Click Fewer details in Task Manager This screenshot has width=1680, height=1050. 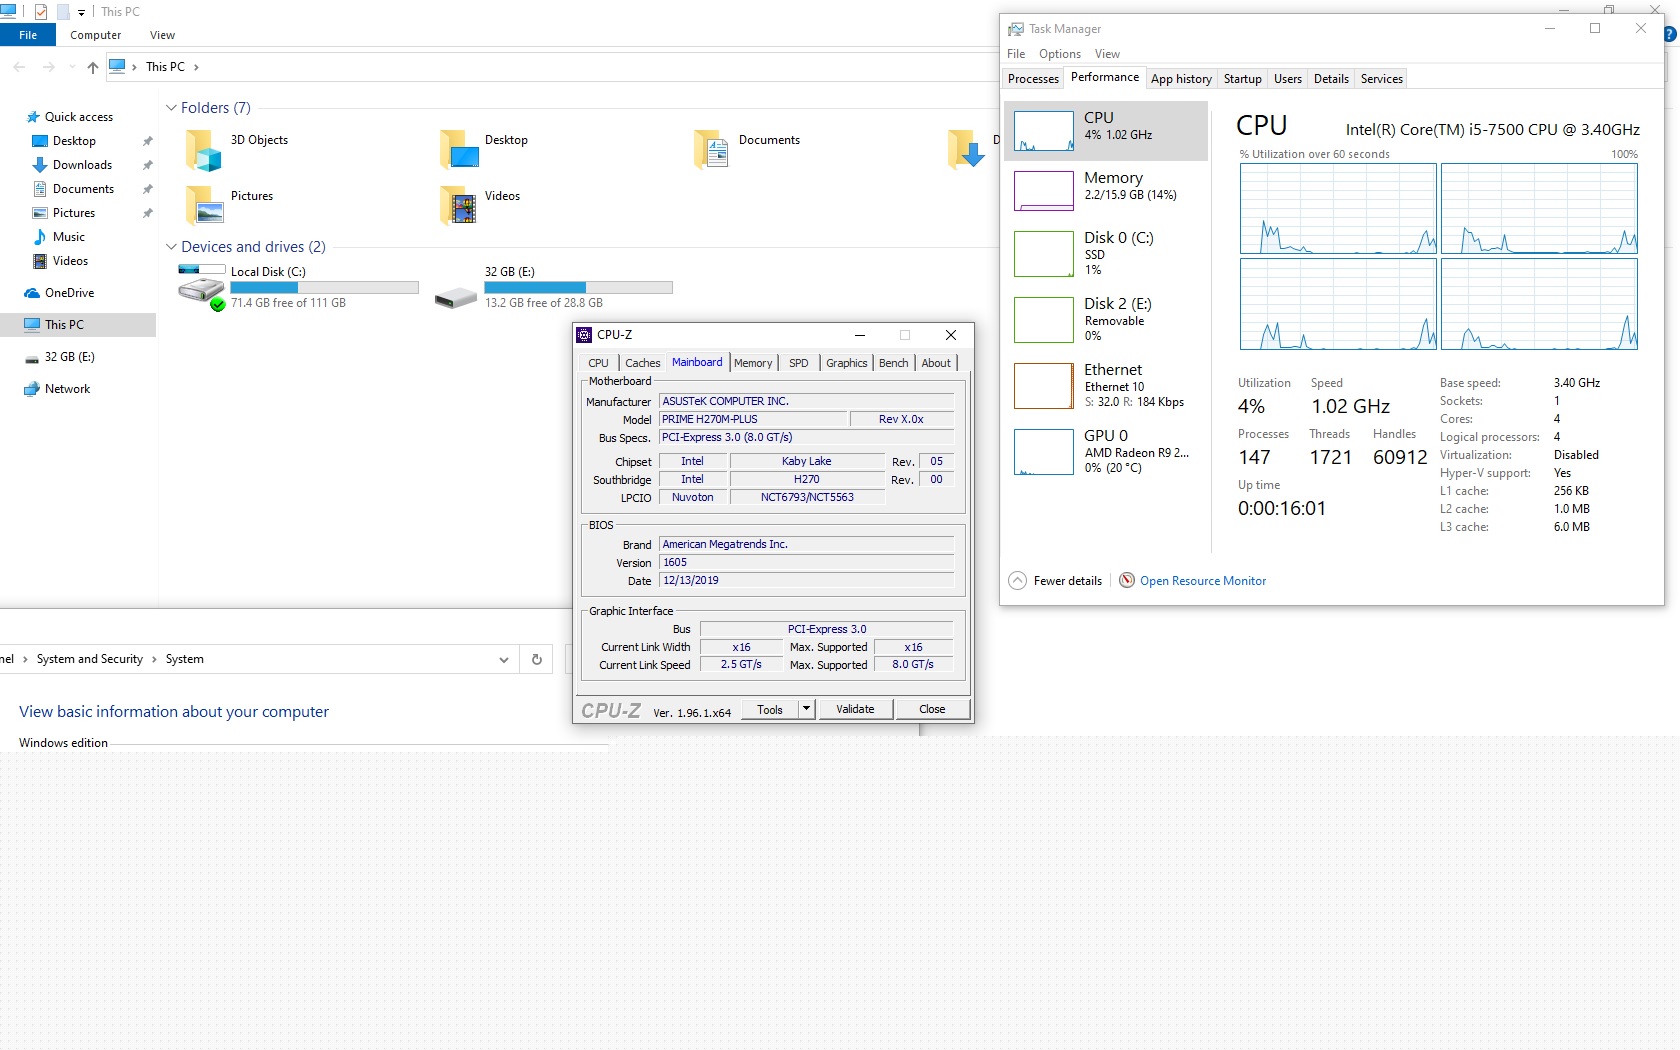point(1067,581)
